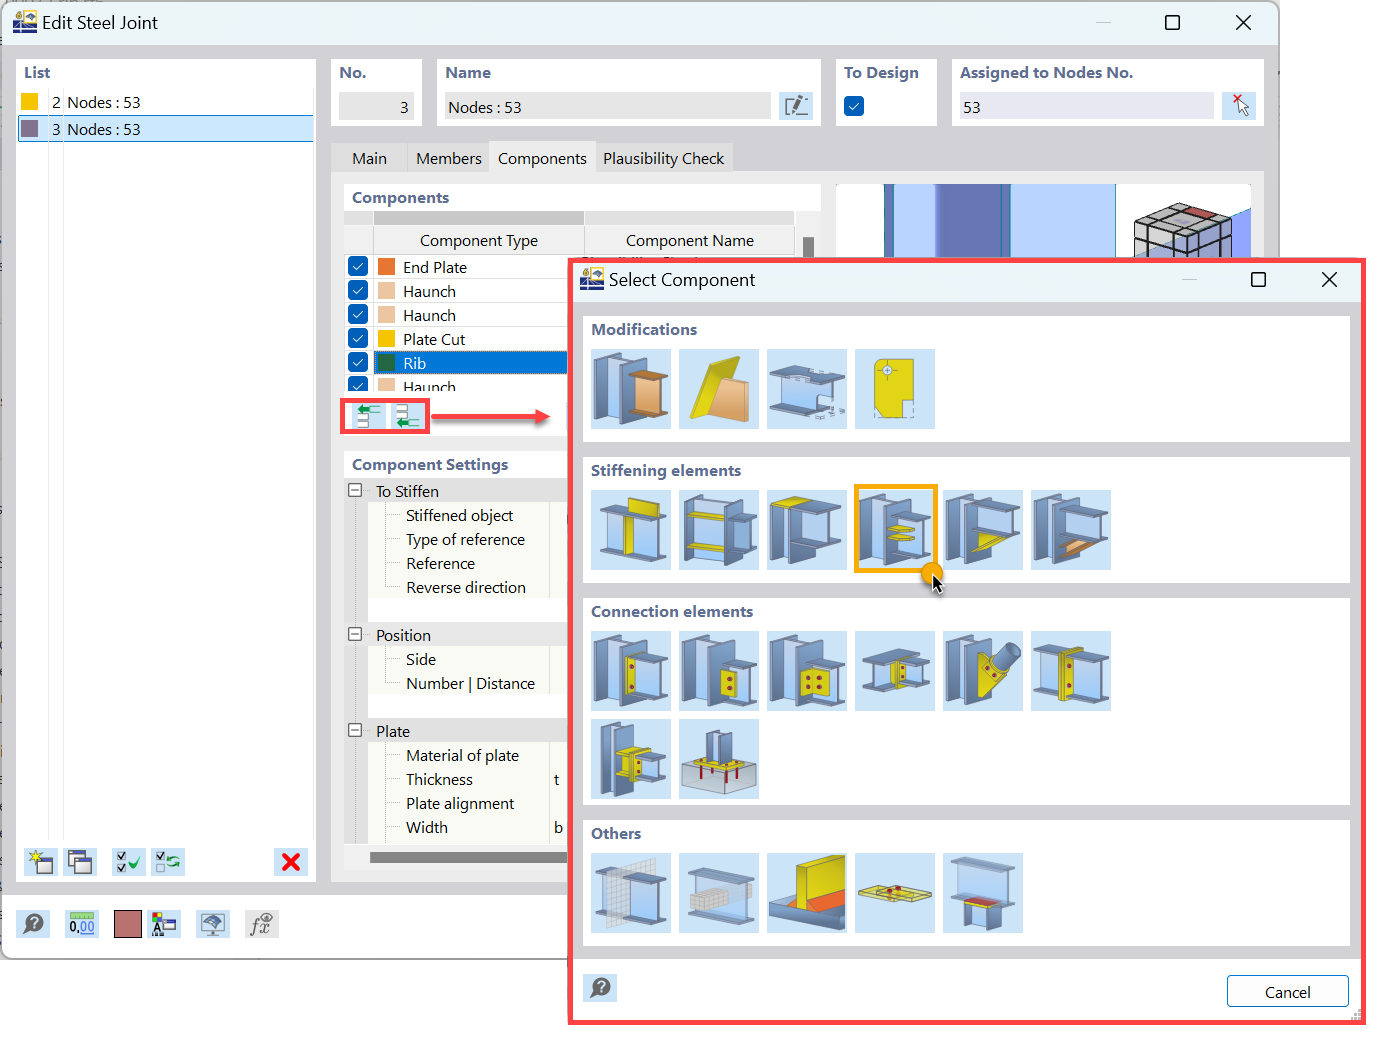Open the fx formula icon in Edit Steel Joint
1400x1050 pixels.
pos(261,924)
